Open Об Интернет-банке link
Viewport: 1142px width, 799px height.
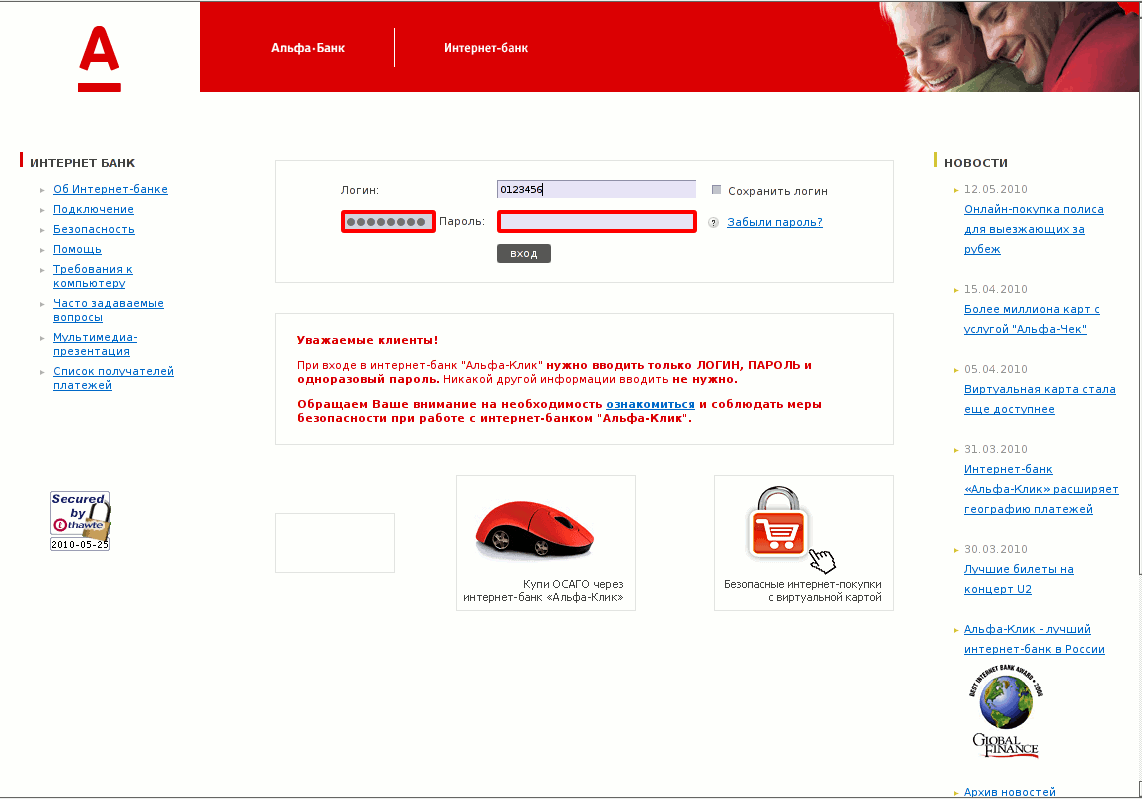coord(110,189)
